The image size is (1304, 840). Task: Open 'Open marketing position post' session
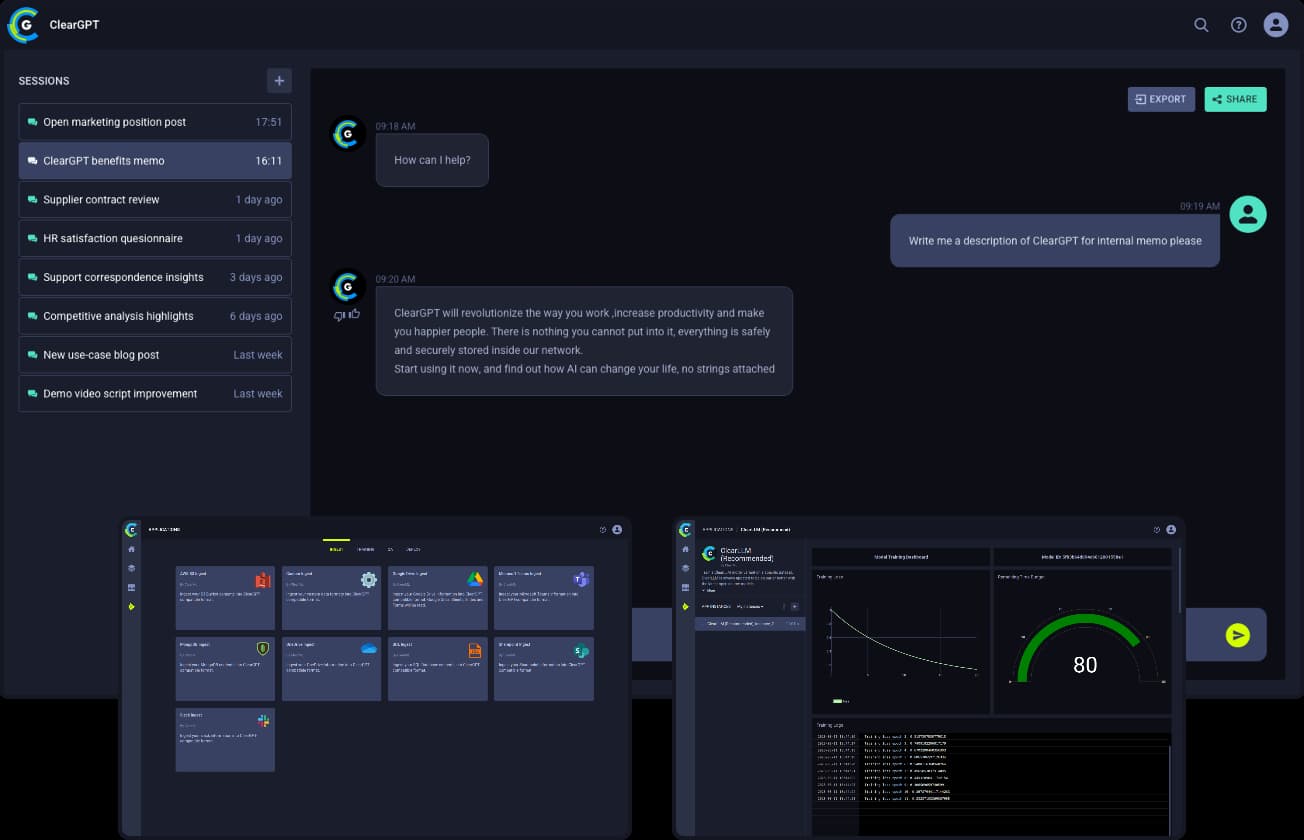(x=155, y=122)
